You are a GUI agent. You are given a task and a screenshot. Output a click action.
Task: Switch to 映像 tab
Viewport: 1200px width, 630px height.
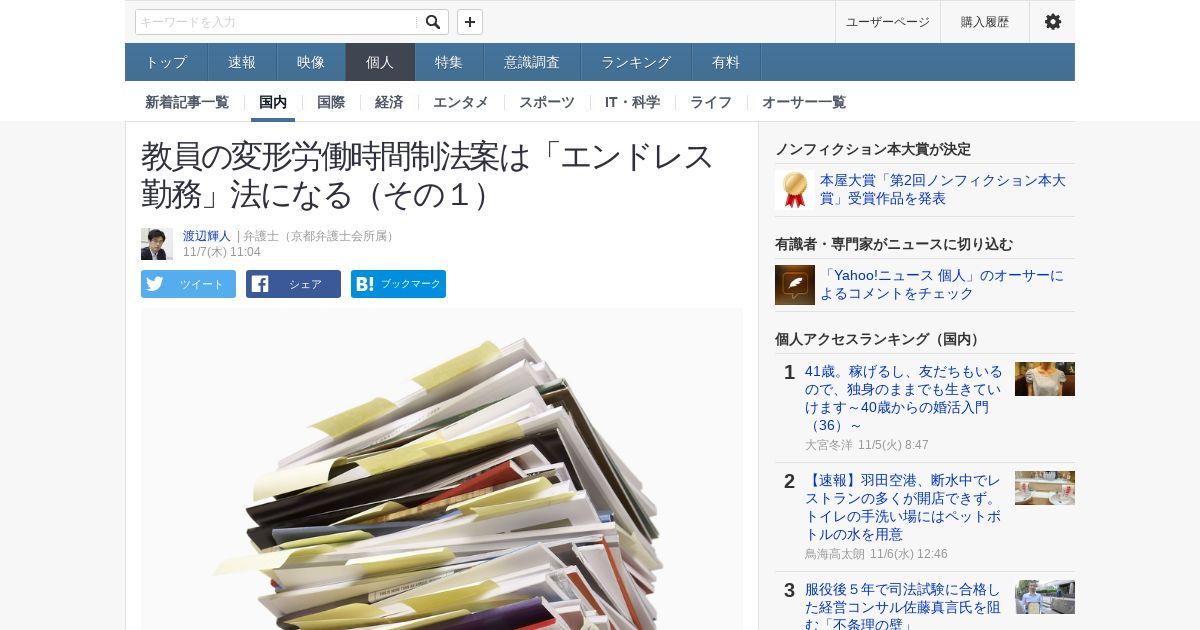(x=311, y=62)
